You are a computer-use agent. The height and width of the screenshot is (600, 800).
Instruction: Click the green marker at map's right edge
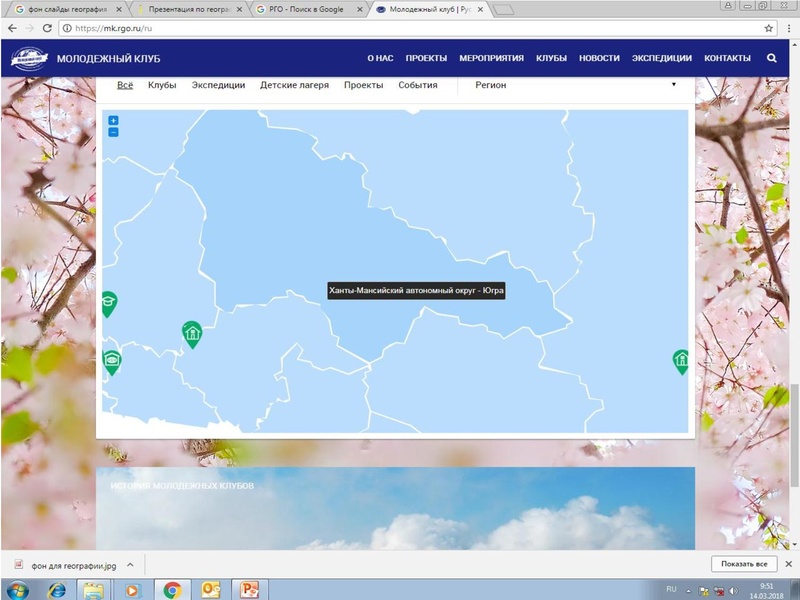(x=681, y=360)
